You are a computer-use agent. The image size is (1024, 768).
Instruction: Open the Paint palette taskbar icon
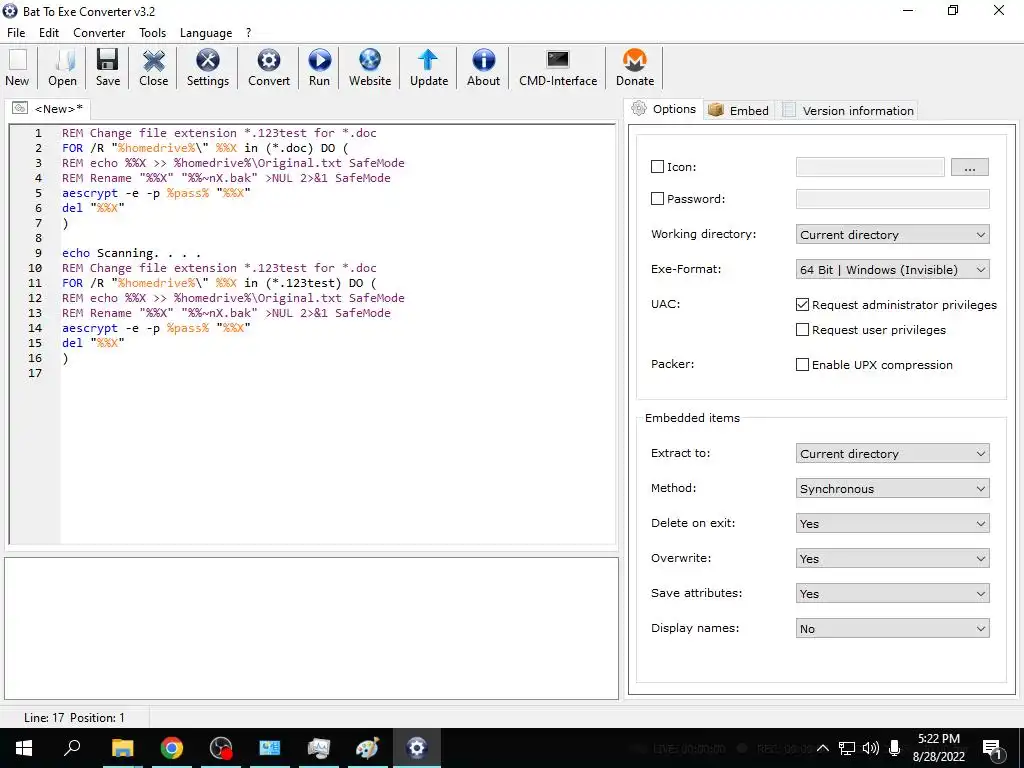point(368,748)
